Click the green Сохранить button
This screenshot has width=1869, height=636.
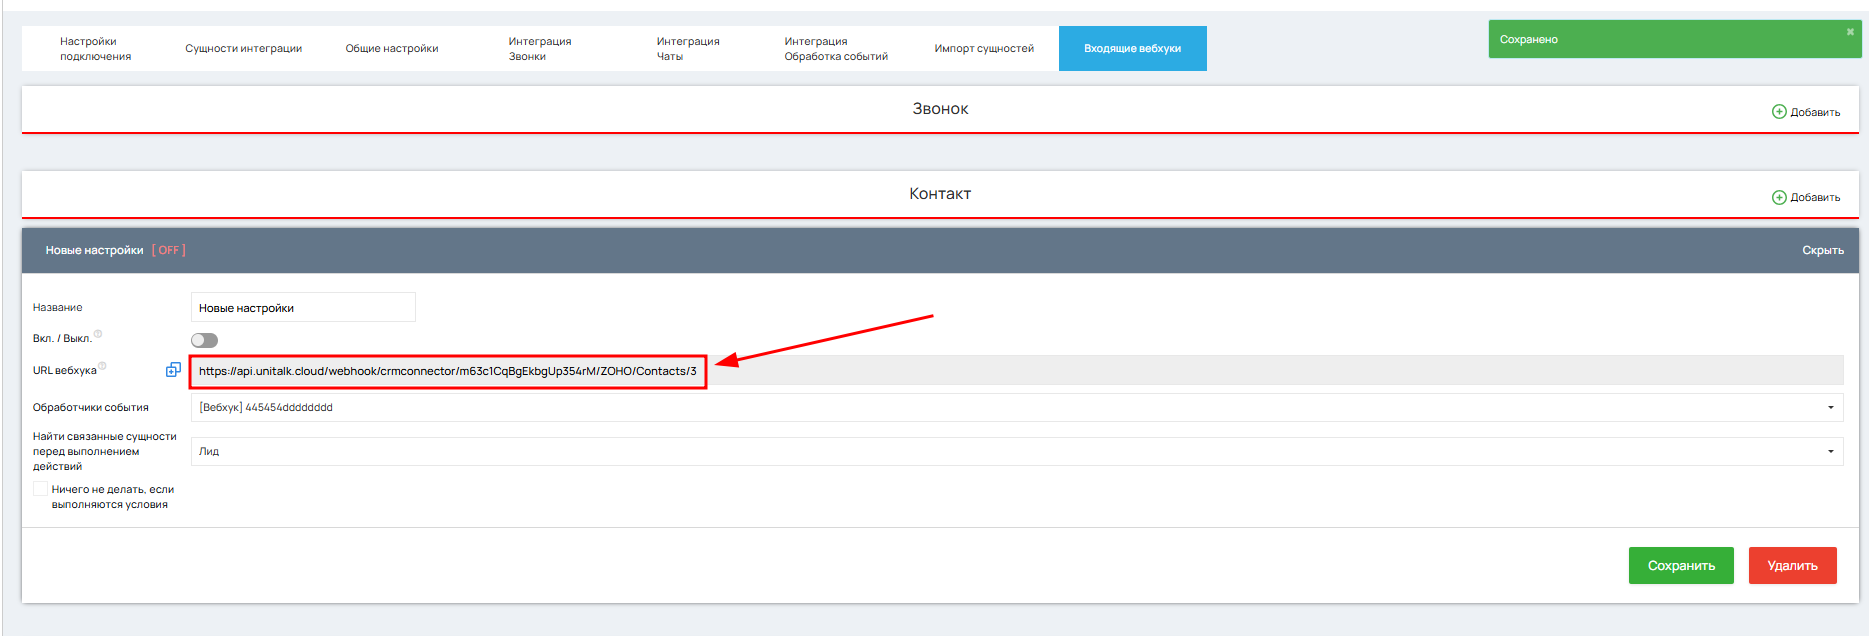point(1681,566)
